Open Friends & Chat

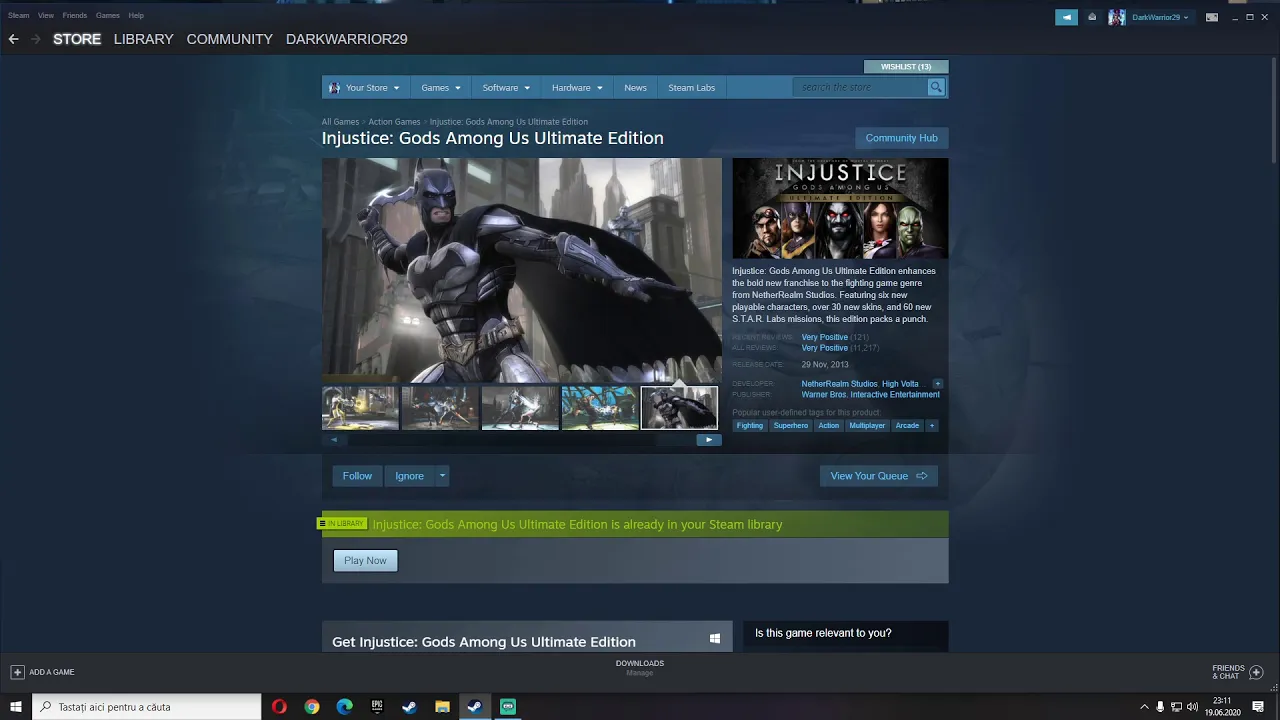pyautogui.click(x=1237, y=672)
